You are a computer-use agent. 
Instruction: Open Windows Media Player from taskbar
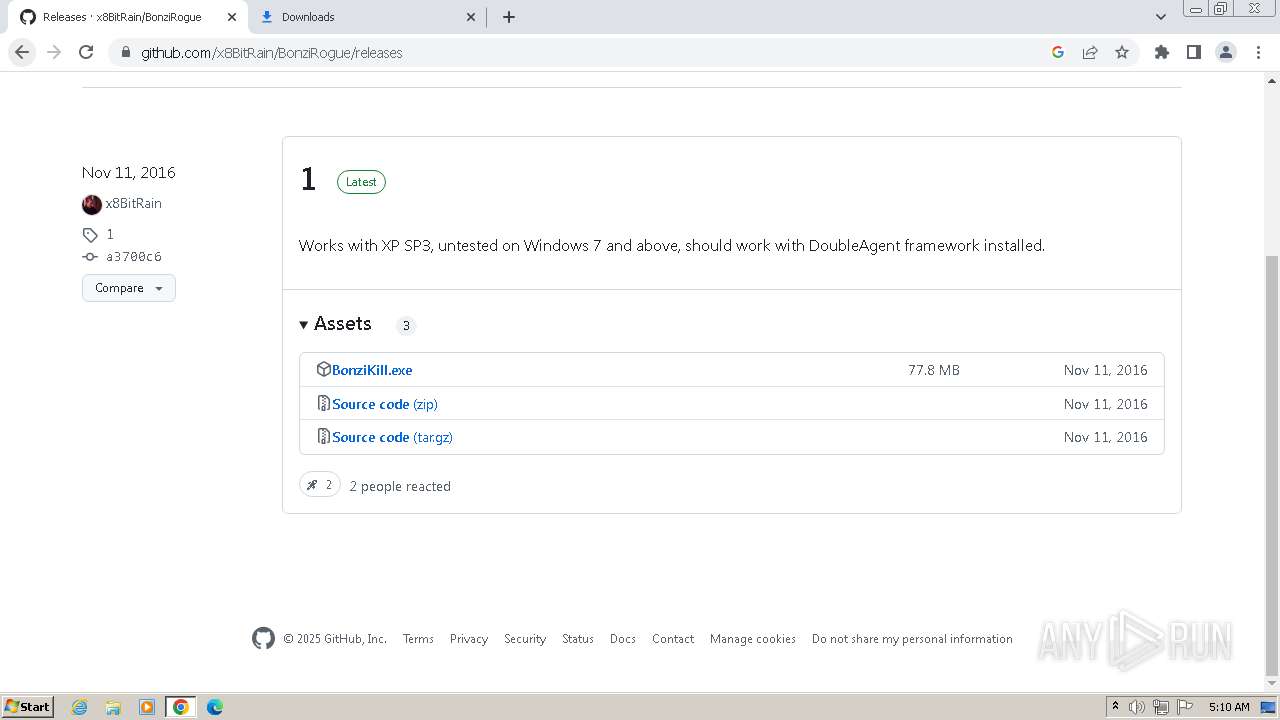147,707
